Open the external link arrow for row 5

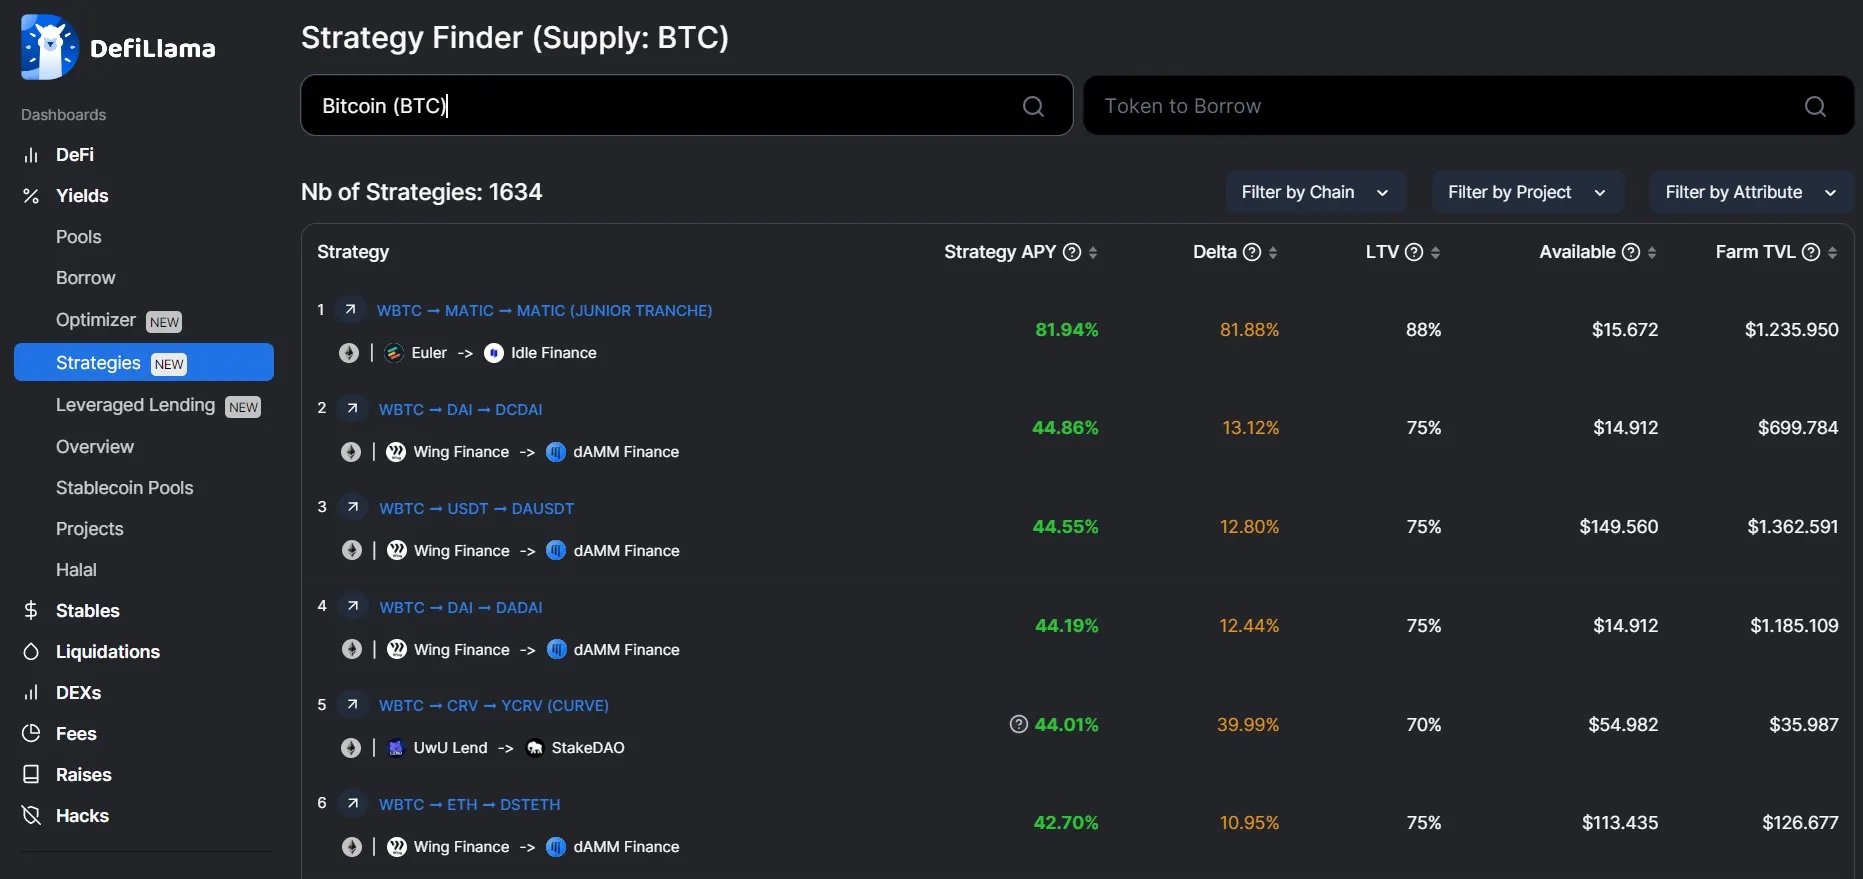coord(352,705)
